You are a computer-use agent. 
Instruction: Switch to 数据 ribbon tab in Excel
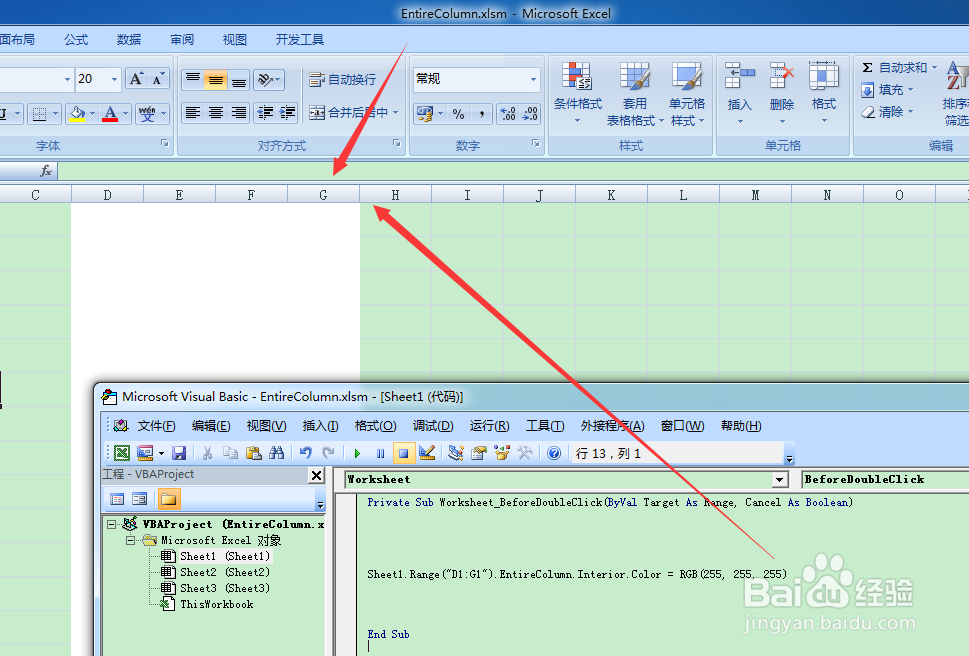click(x=129, y=40)
